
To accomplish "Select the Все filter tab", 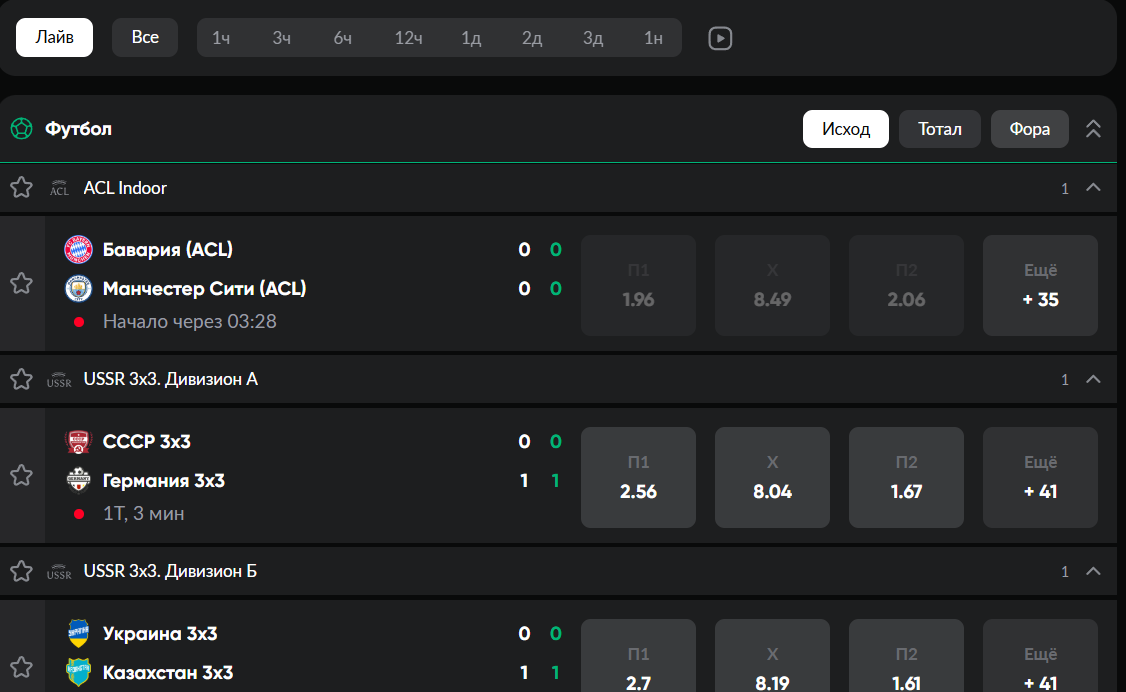I will coord(145,37).
